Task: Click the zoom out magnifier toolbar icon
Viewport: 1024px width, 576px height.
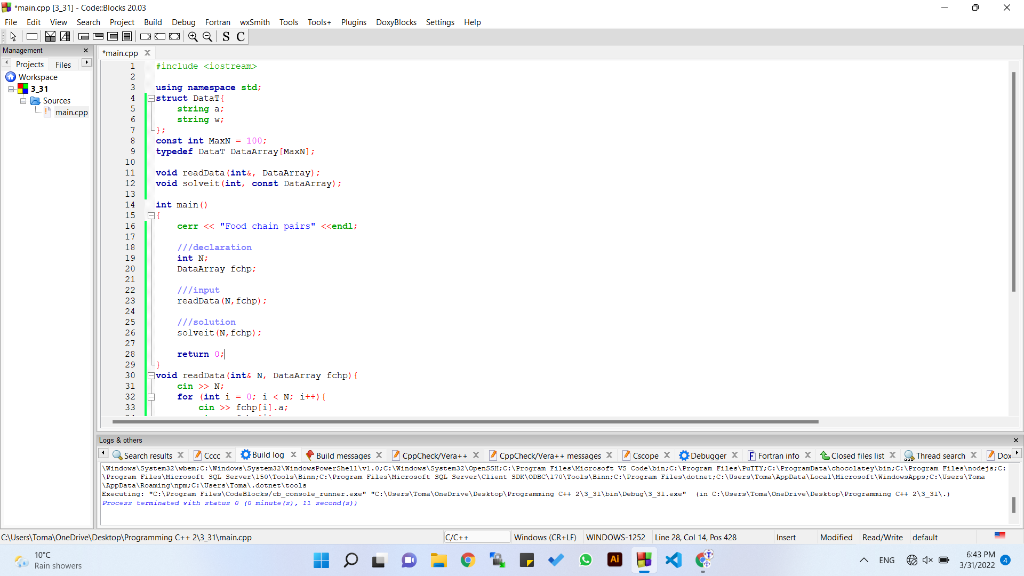Action: coord(206,36)
